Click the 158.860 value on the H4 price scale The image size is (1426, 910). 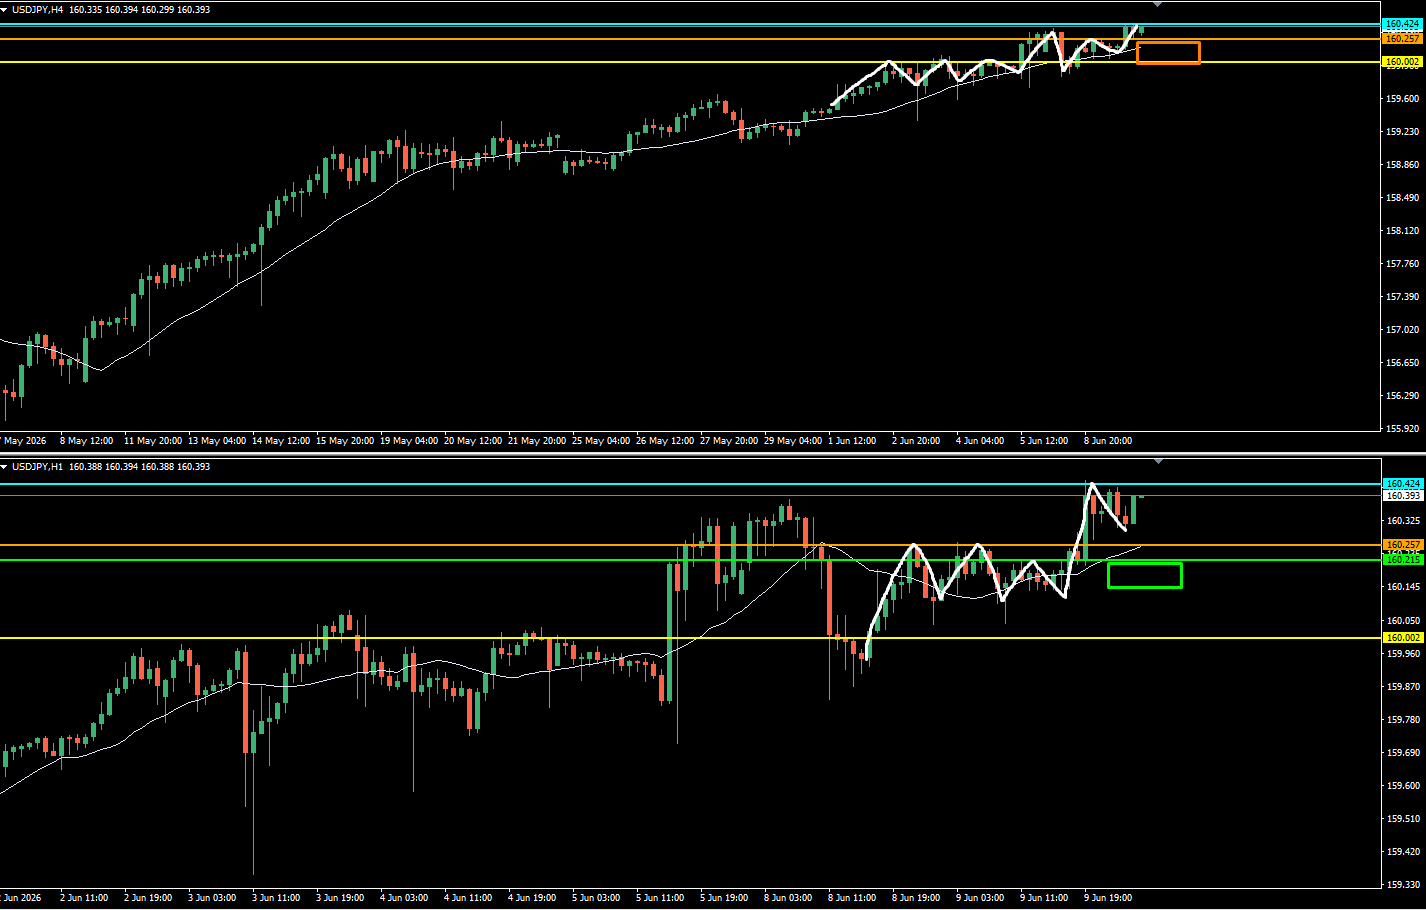[1403, 165]
